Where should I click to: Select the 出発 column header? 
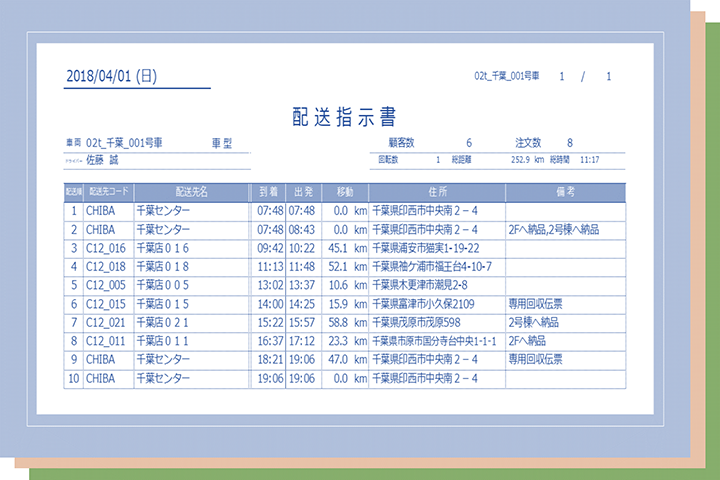click(x=302, y=192)
